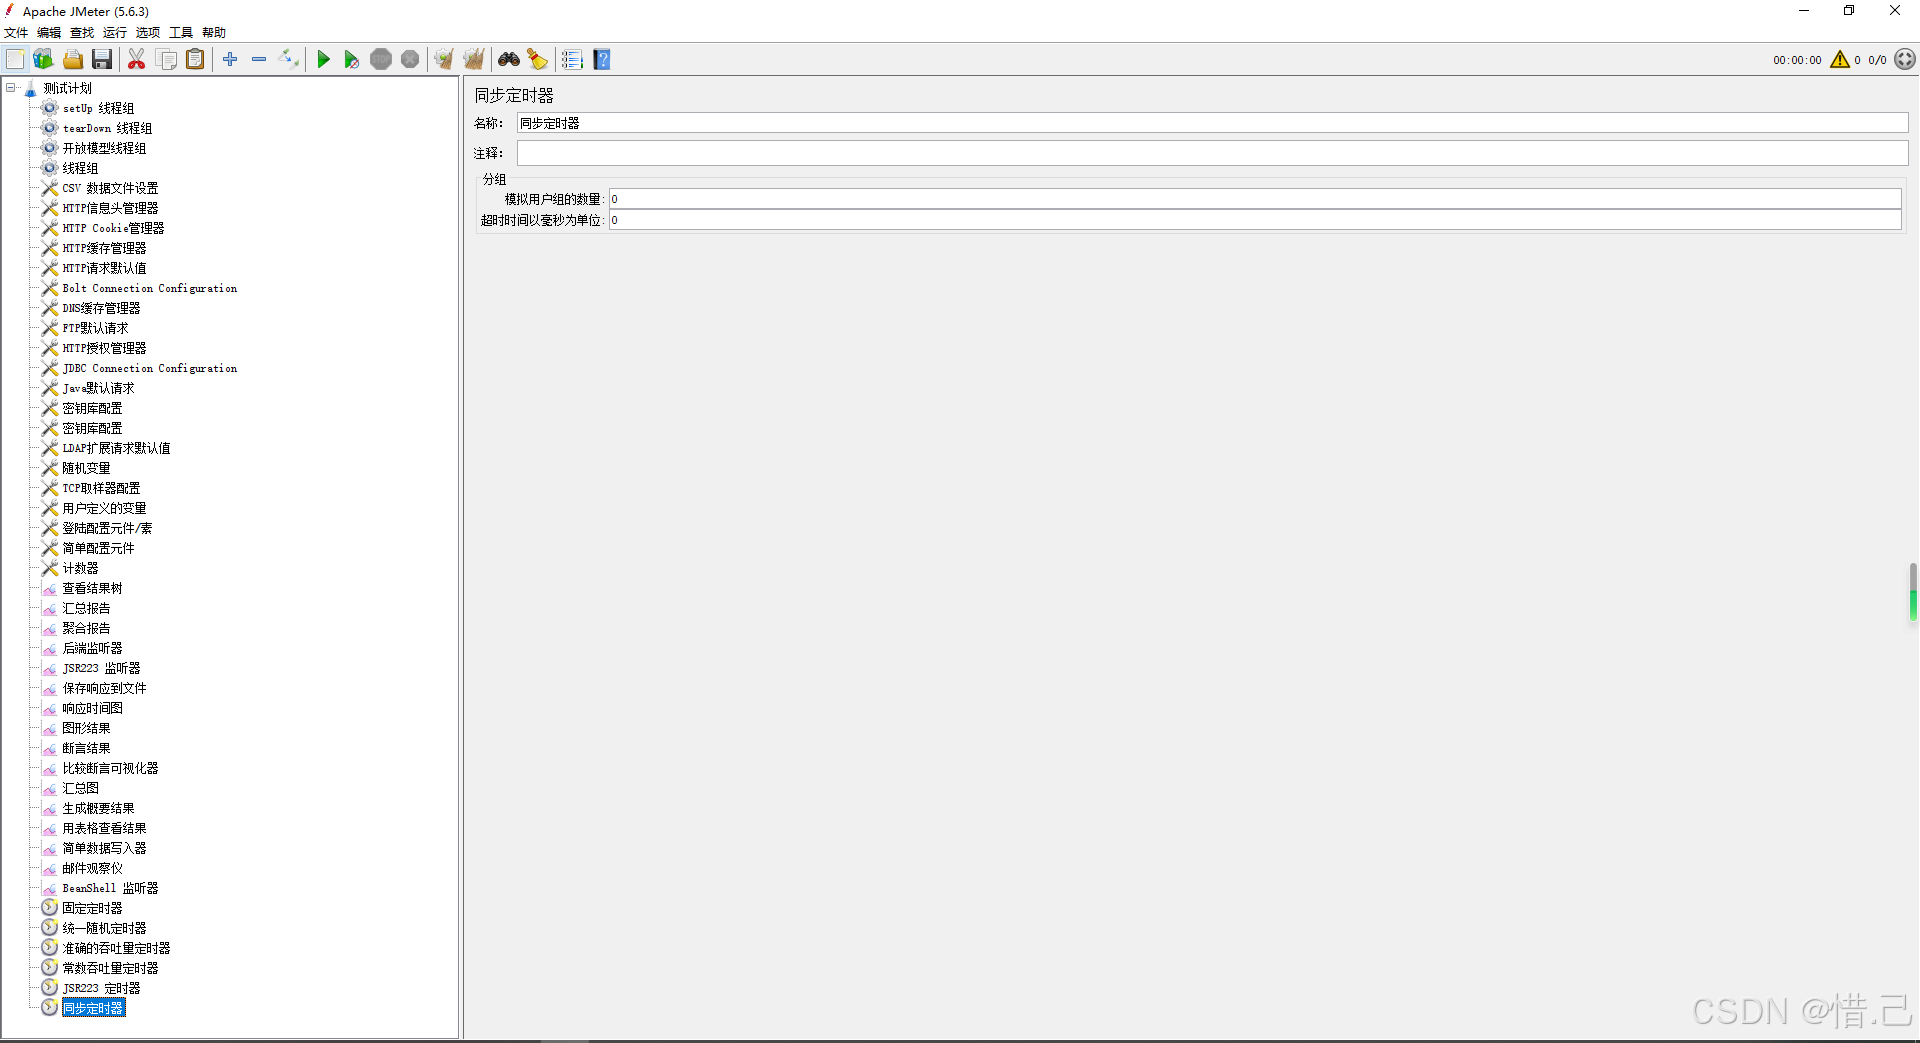Viewport: 1920px width, 1043px height.
Task: Select the highlighted 同步定时器 tree item
Action: pyautogui.click(x=93, y=1008)
